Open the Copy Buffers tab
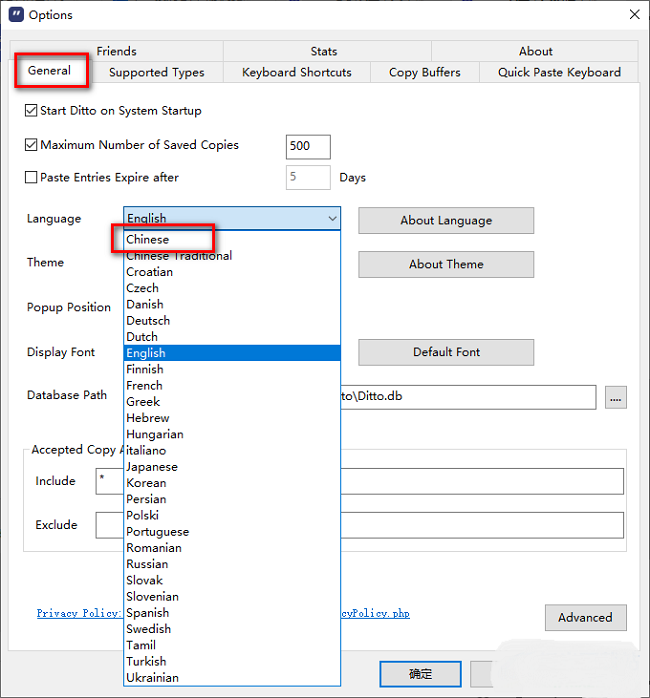The width and height of the screenshot is (650, 698). click(425, 72)
